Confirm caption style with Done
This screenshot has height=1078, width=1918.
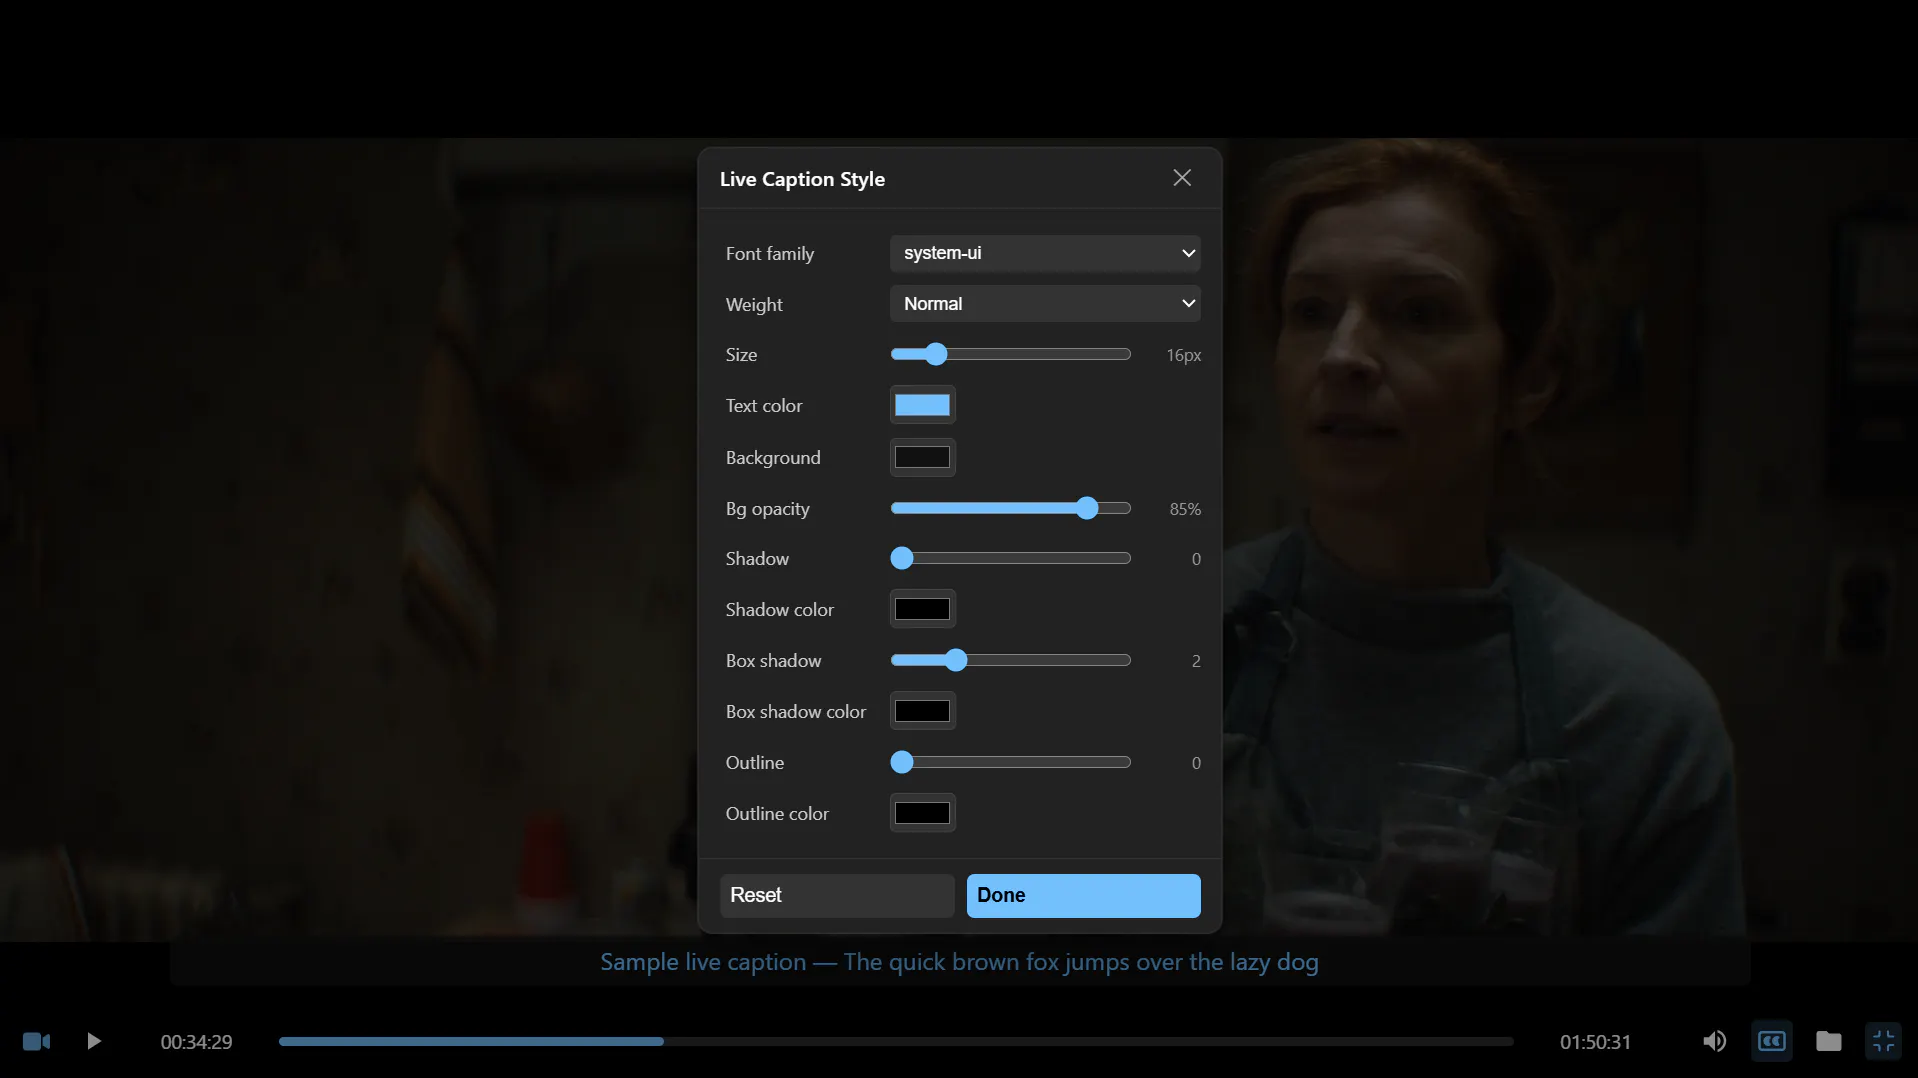(x=1083, y=895)
